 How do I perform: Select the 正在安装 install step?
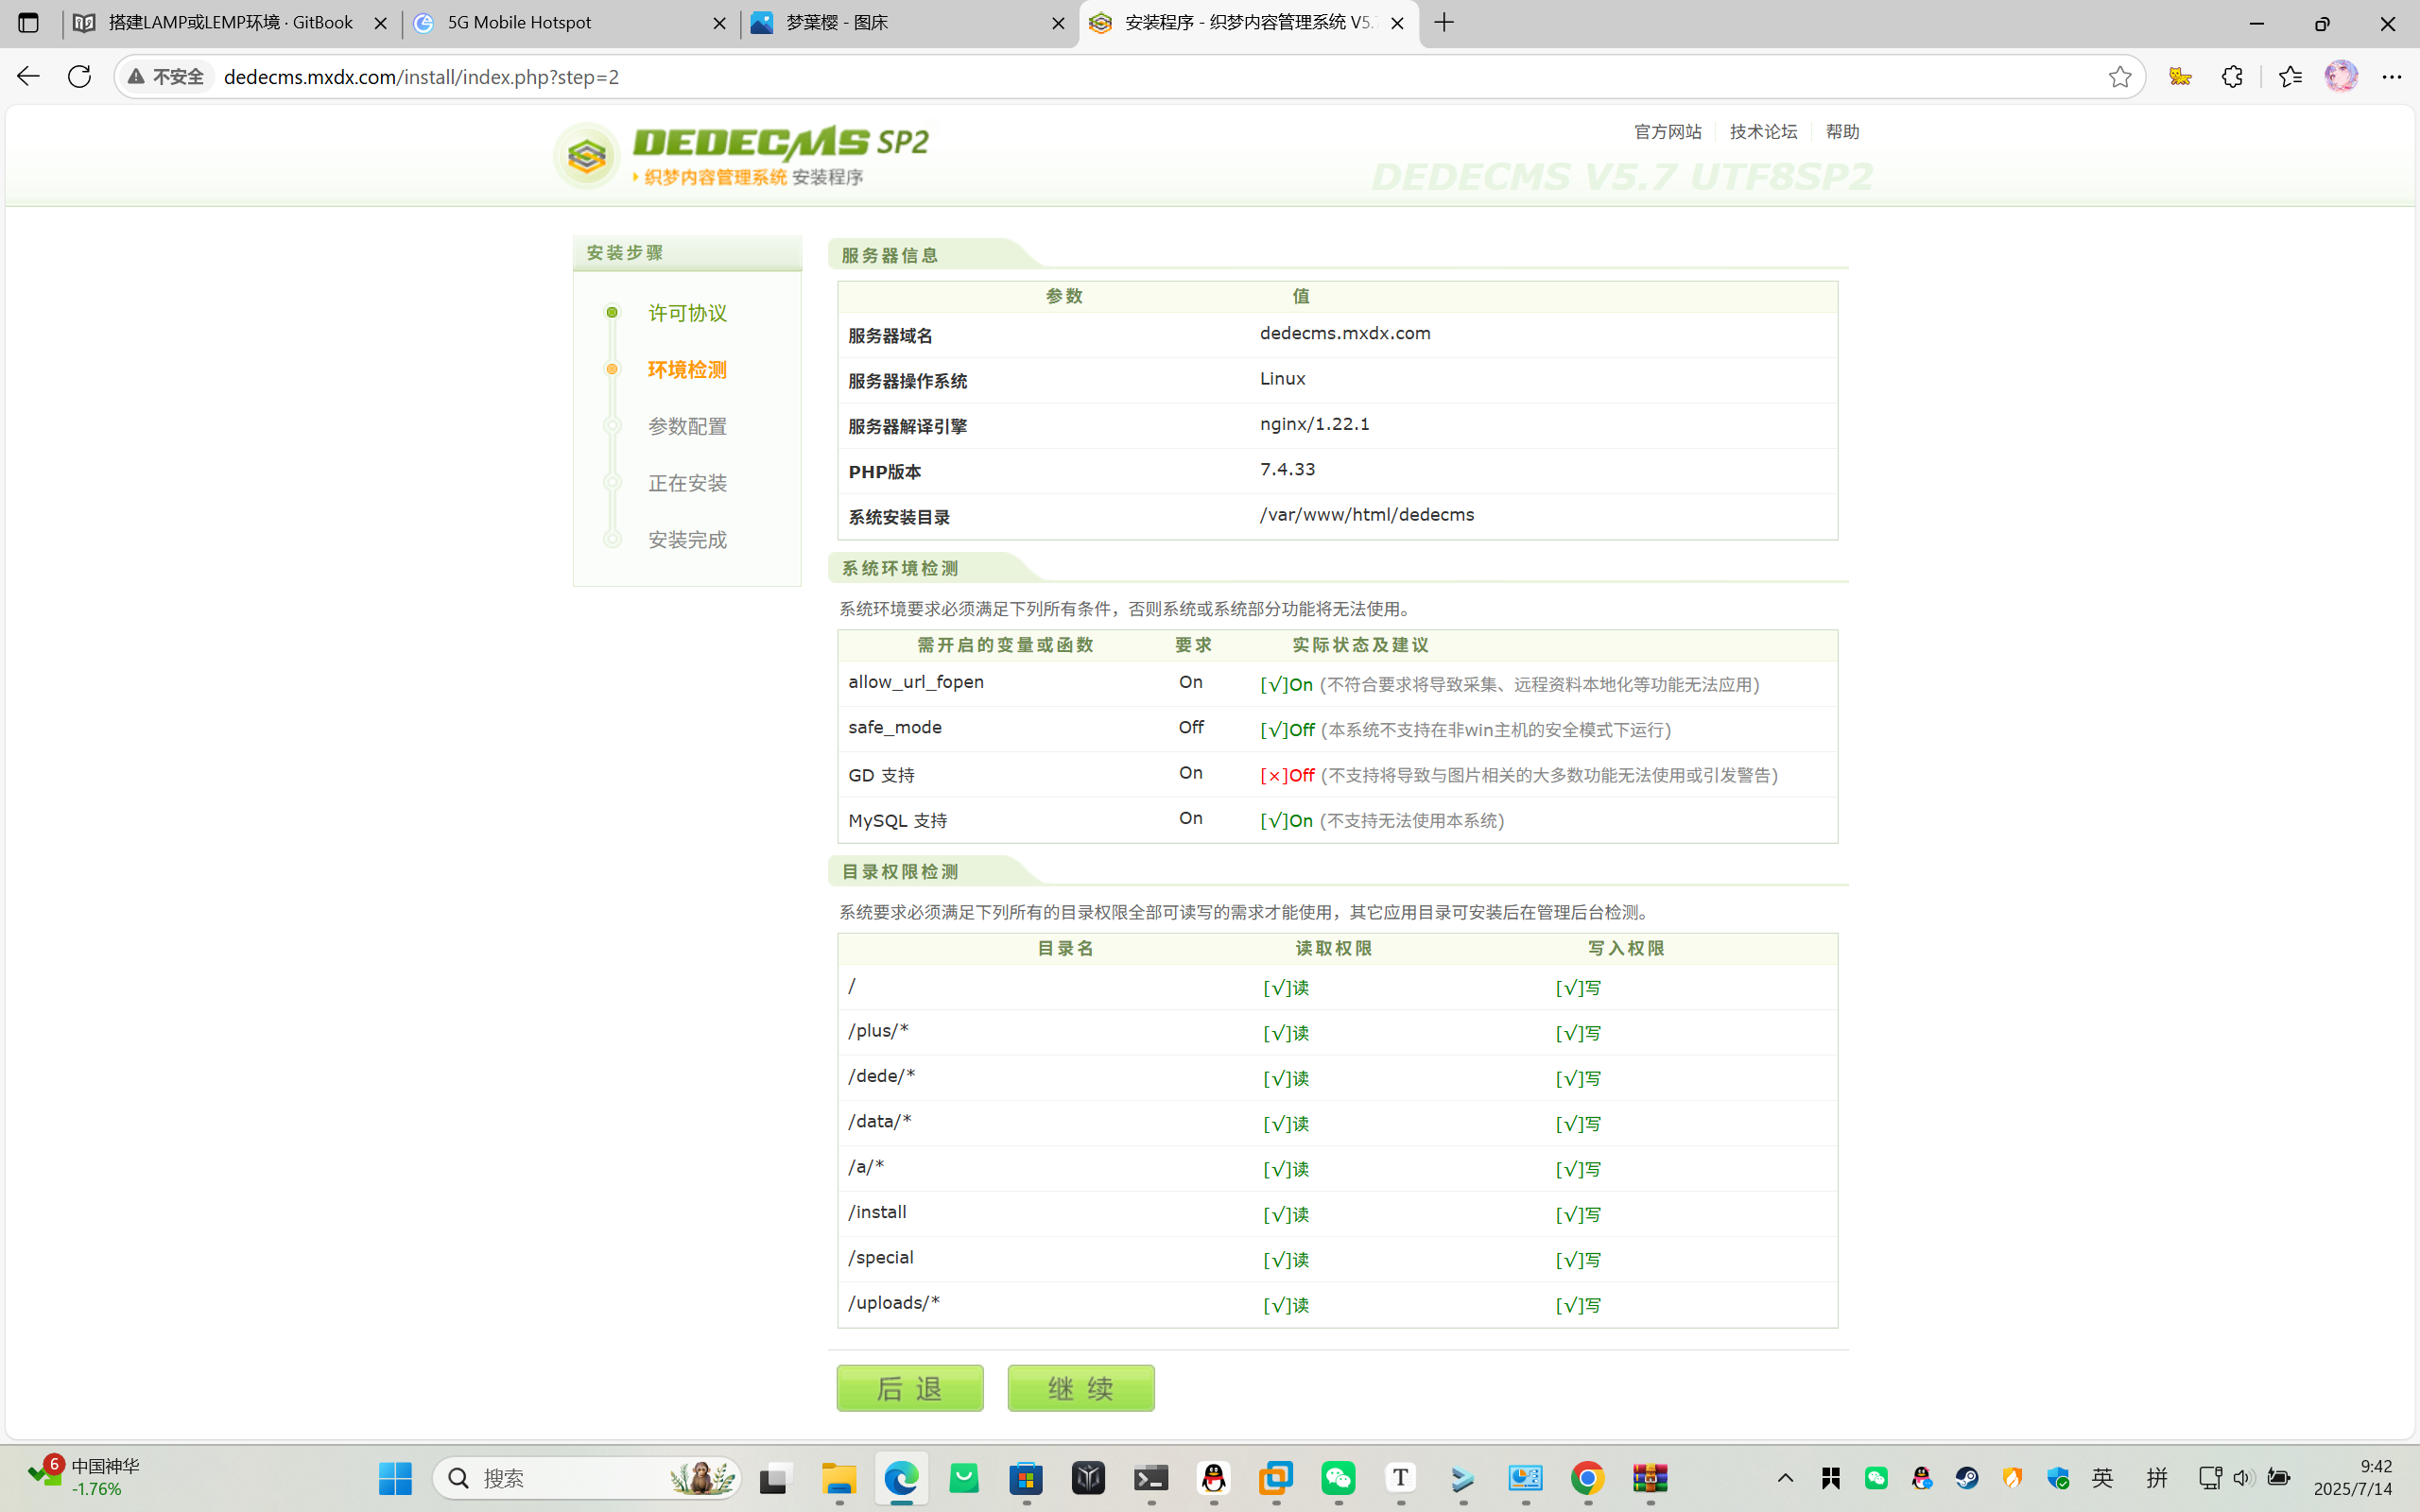click(x=687, y=483)
